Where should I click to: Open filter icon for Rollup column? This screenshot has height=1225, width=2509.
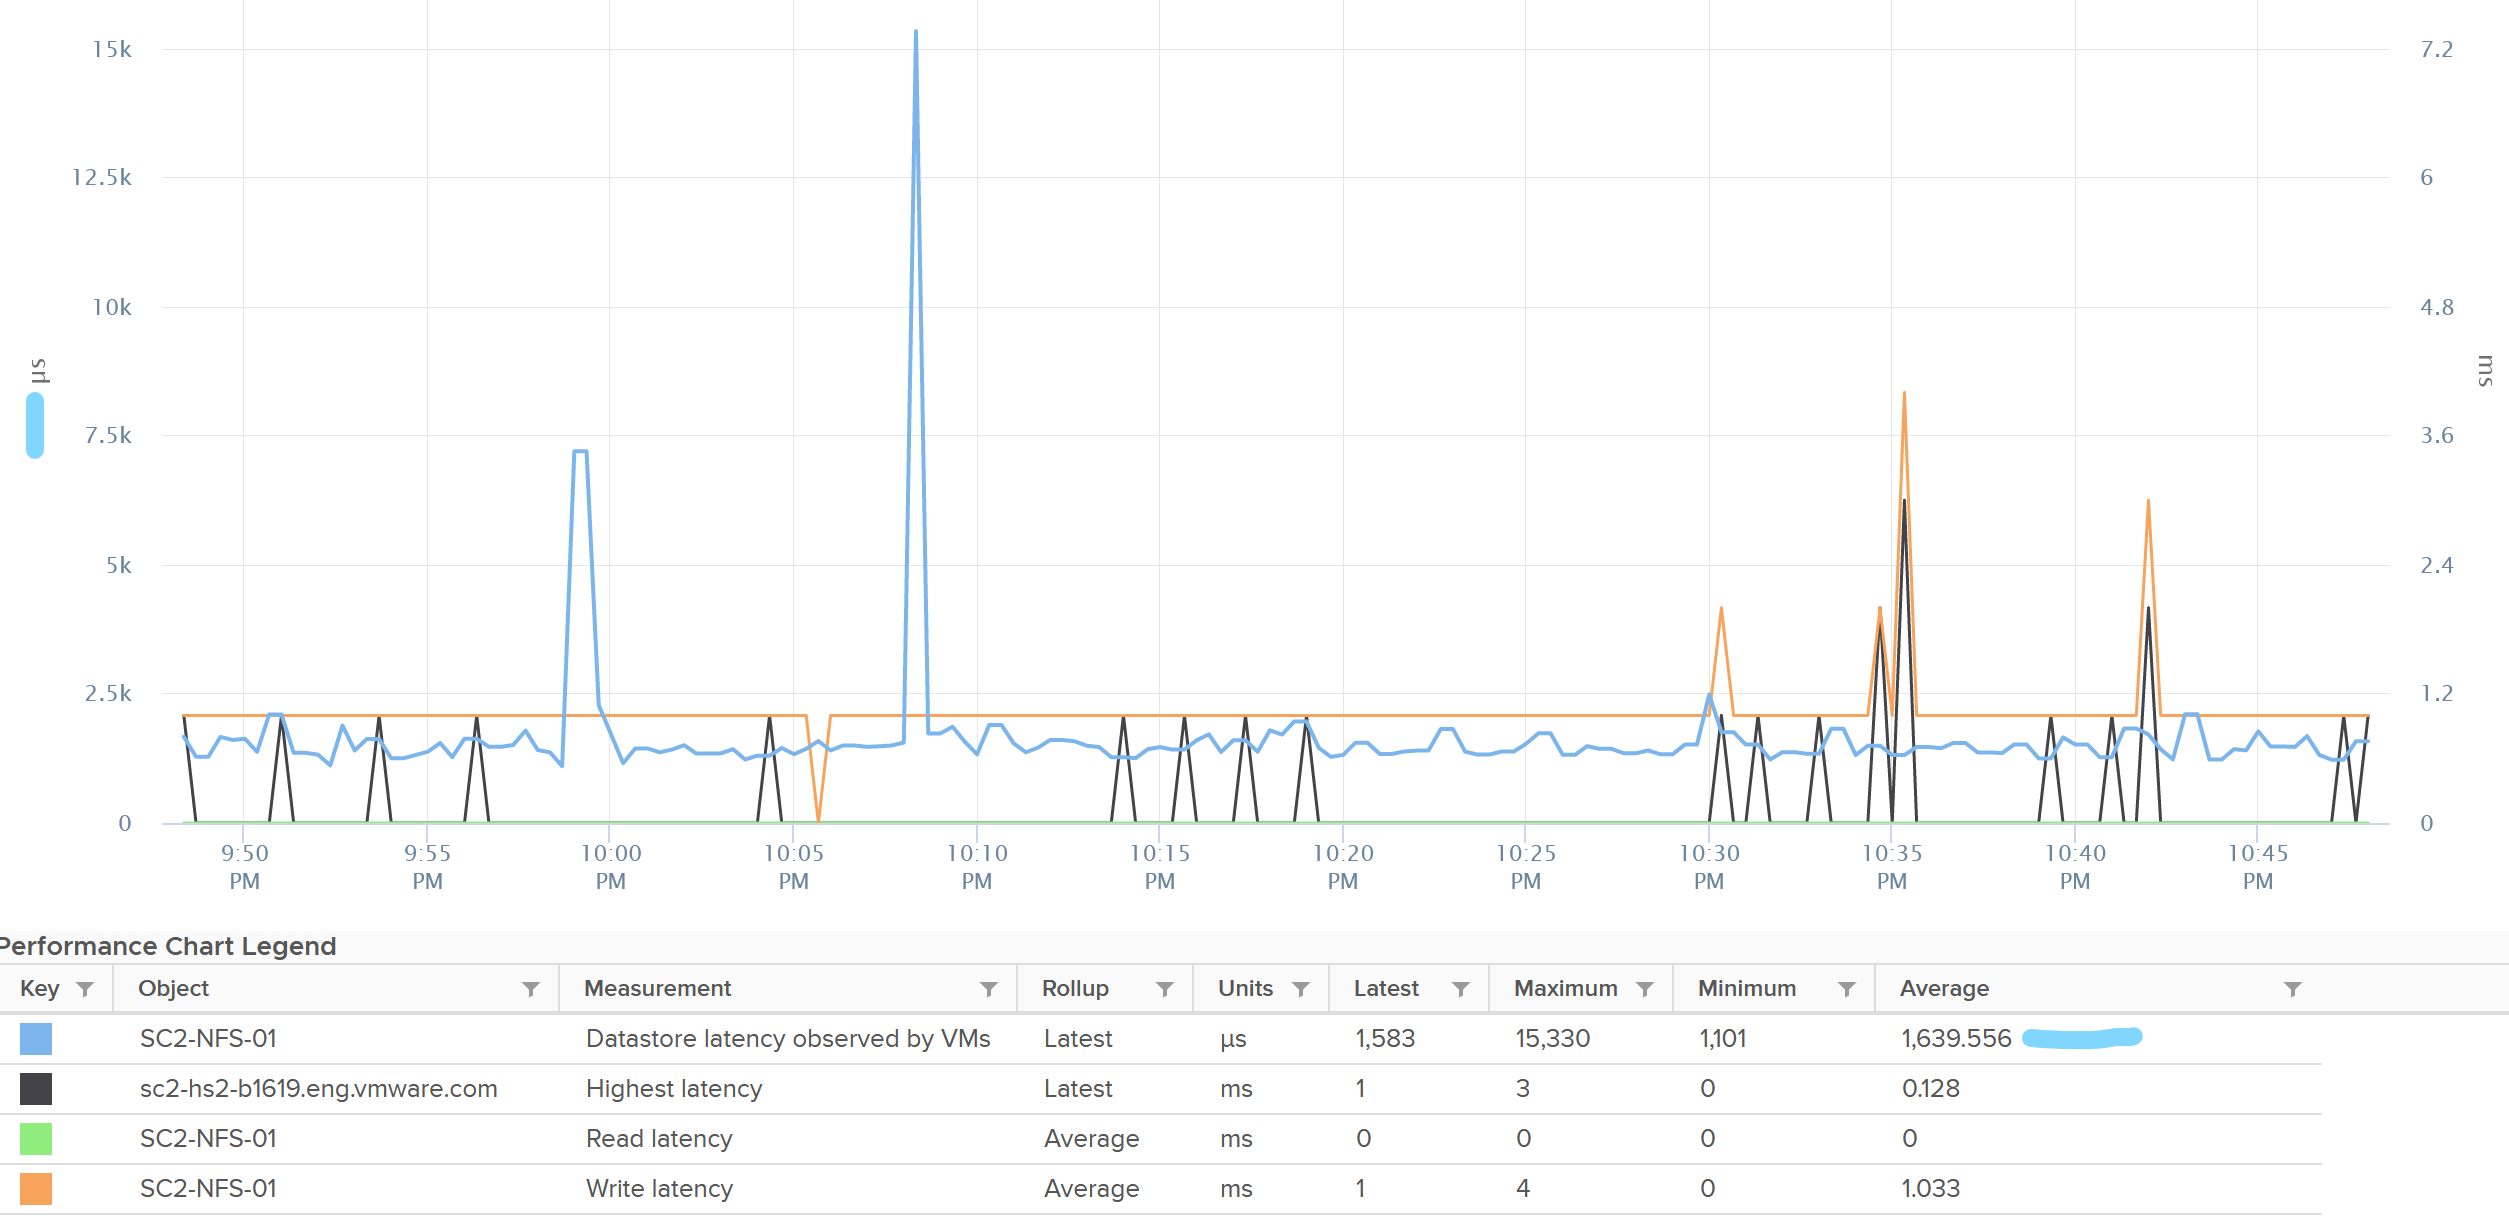point(1165,989)
